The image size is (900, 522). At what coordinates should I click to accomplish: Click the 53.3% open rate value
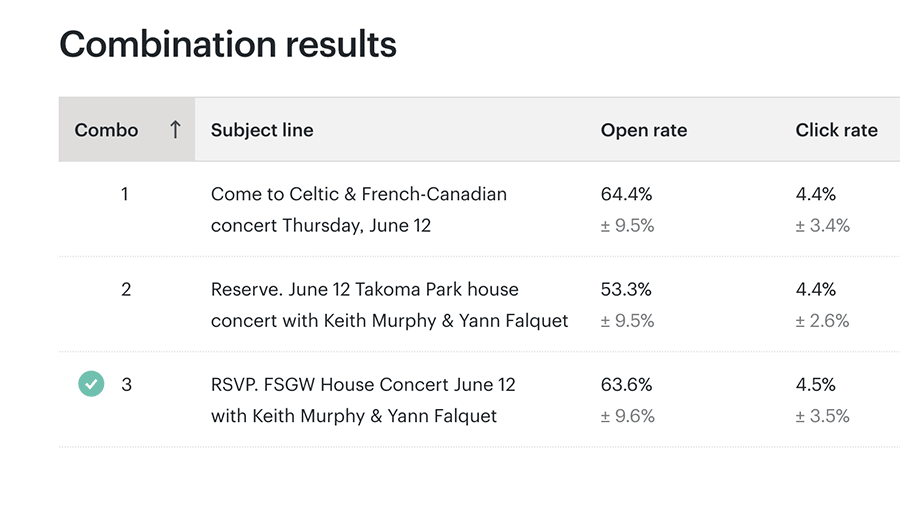point(627,289)
